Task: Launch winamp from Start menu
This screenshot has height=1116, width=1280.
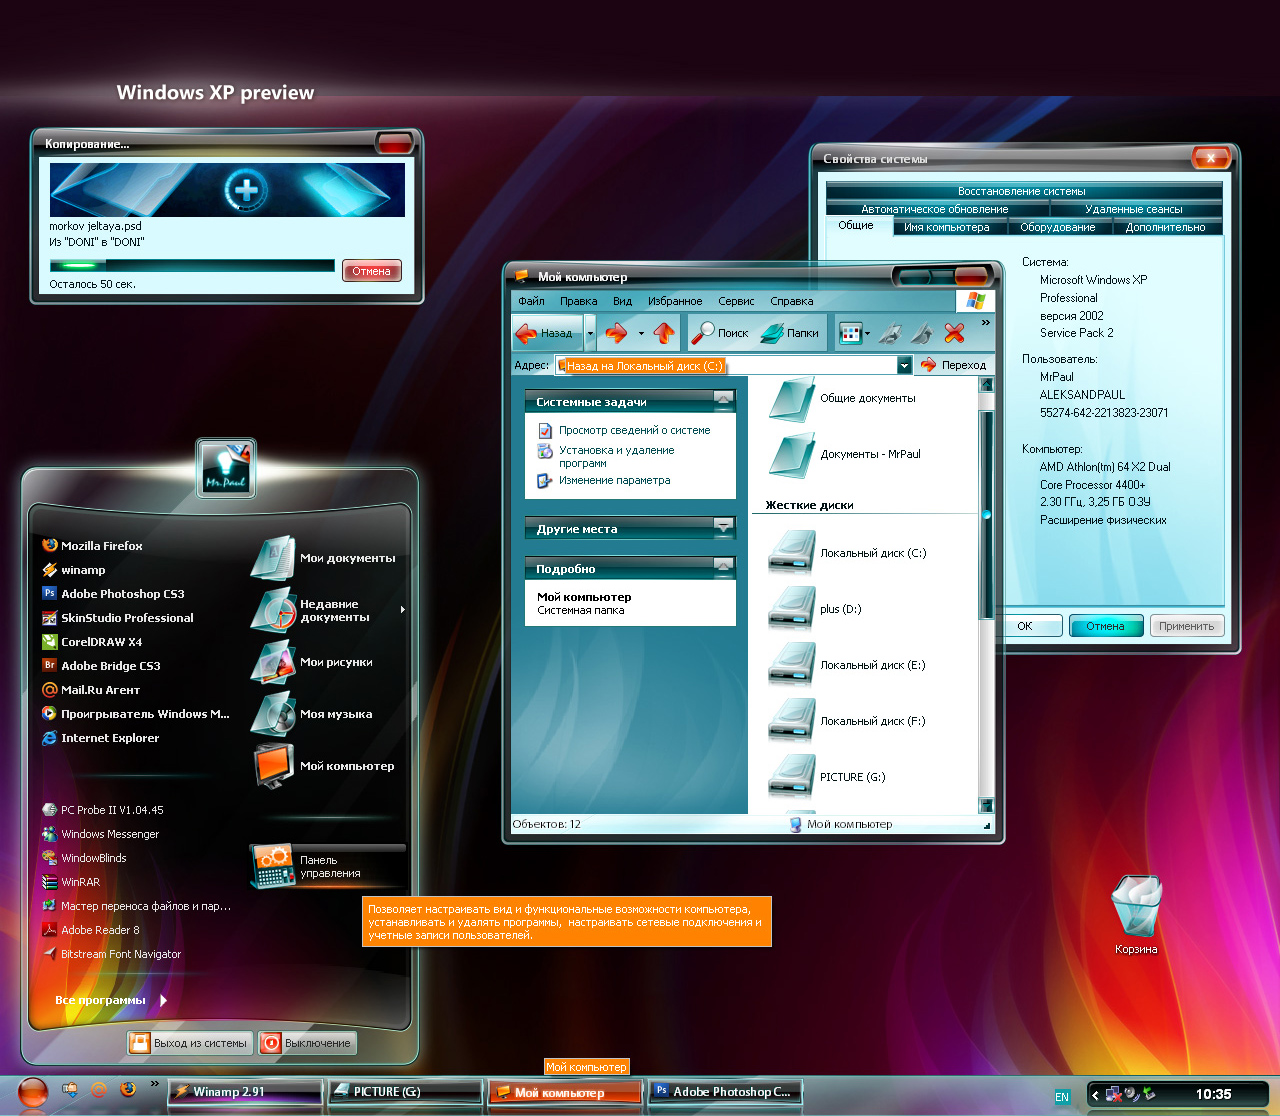Action: click(x=74, y=570)
